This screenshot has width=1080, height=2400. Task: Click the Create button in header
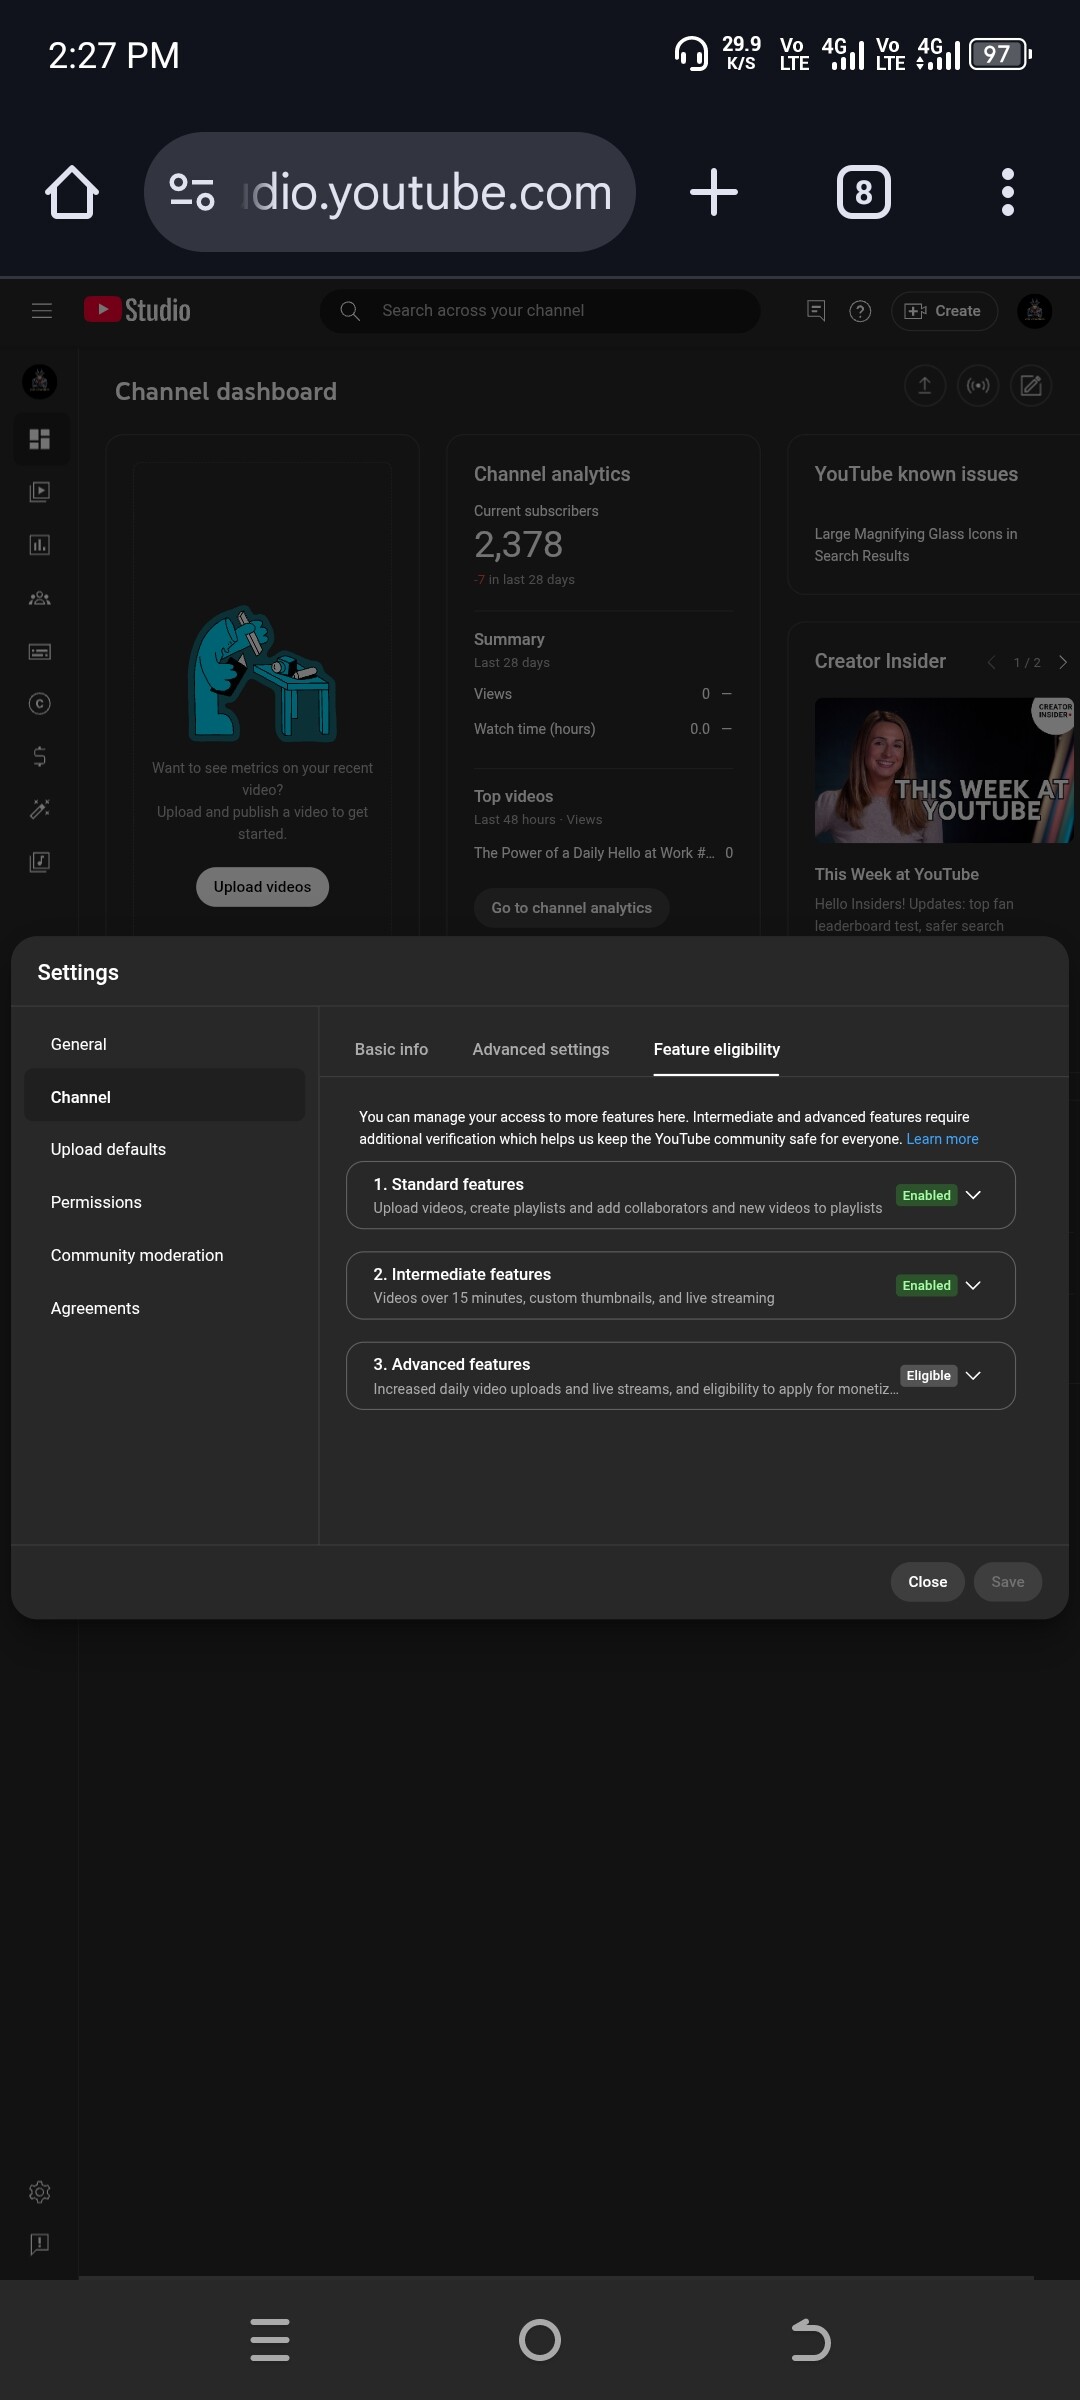click(x=944, y=311)
